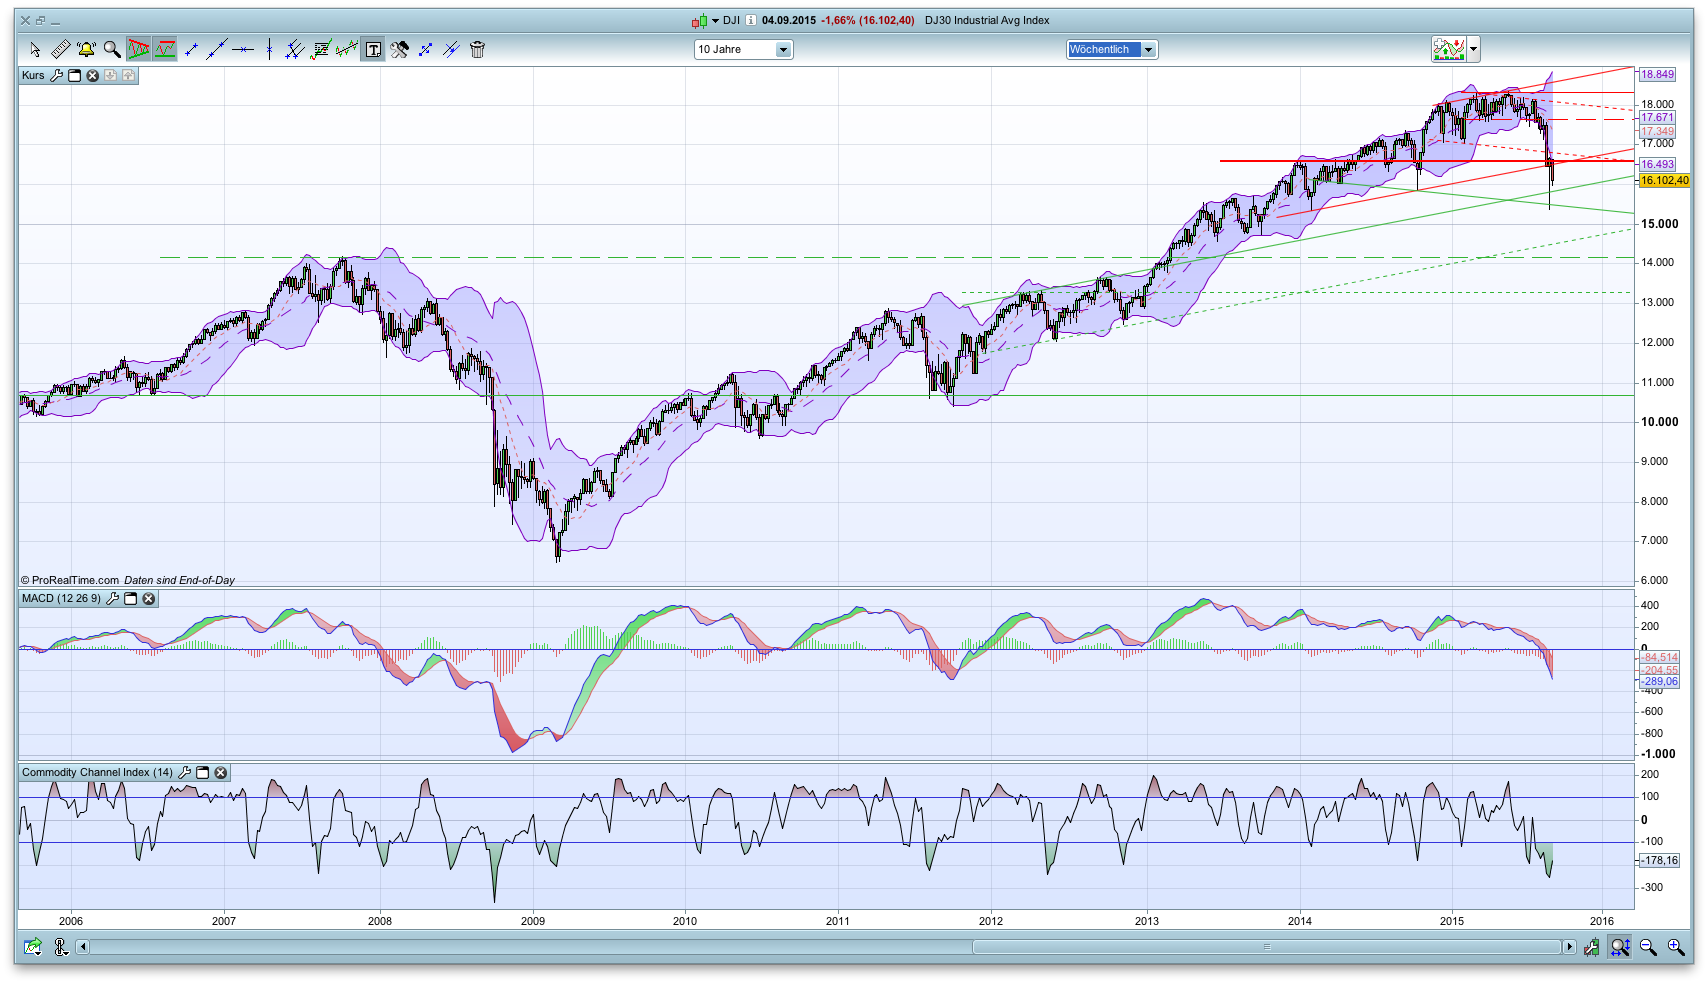This screenshot has width=1708, height=984.
Task: Expand the new chart type dropdown arrow
Action: (1473, 49)
